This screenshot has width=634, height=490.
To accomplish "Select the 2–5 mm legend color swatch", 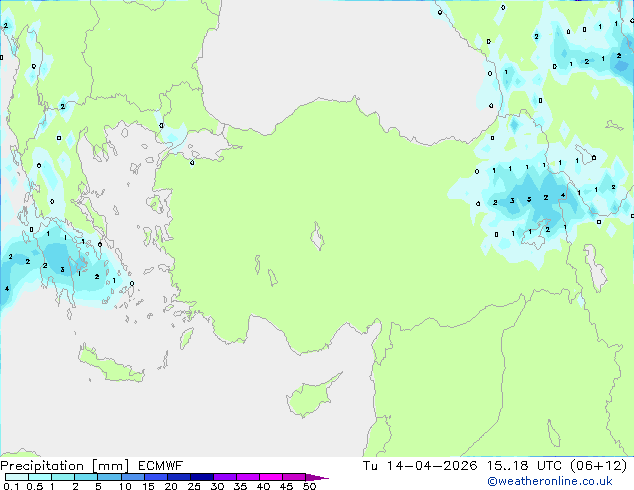I will [x=86, y=477].
